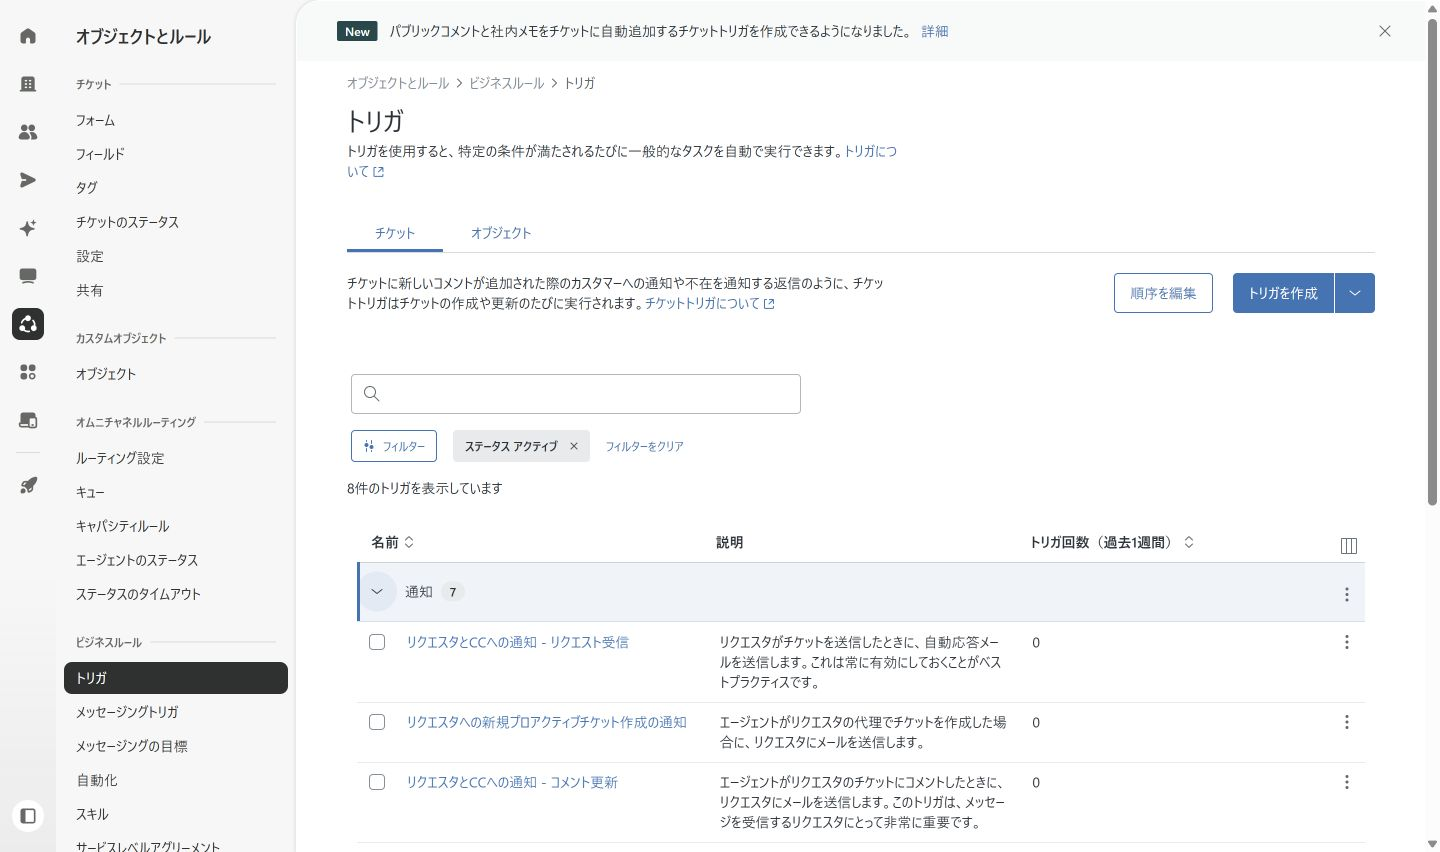
Task: Click the page vertical scrollbar
Action: coord(1432,260)
